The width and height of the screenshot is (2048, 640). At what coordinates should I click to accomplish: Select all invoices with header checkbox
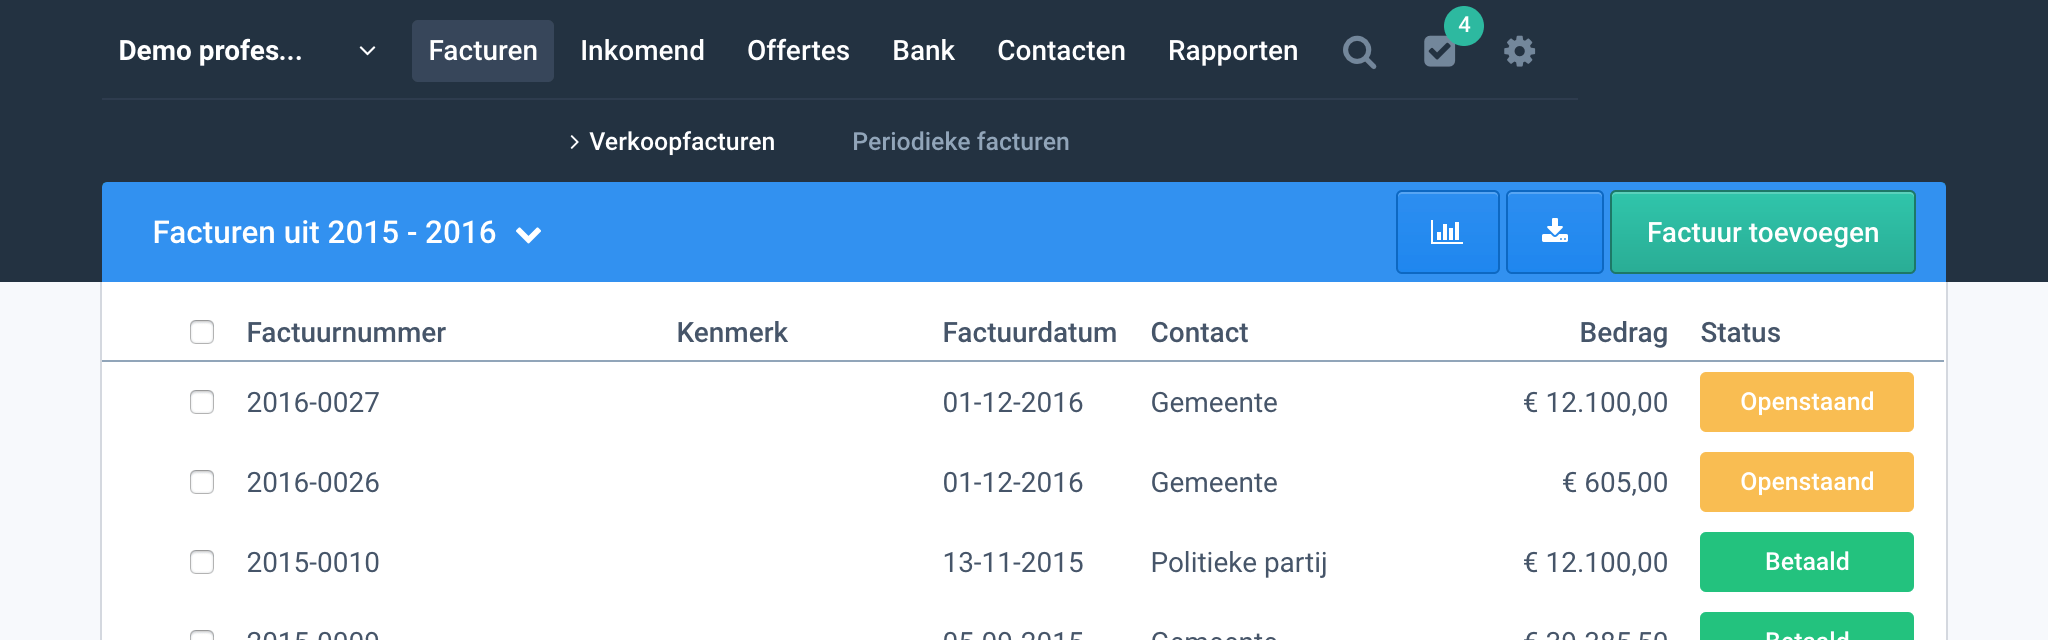[x=202, y=332]
